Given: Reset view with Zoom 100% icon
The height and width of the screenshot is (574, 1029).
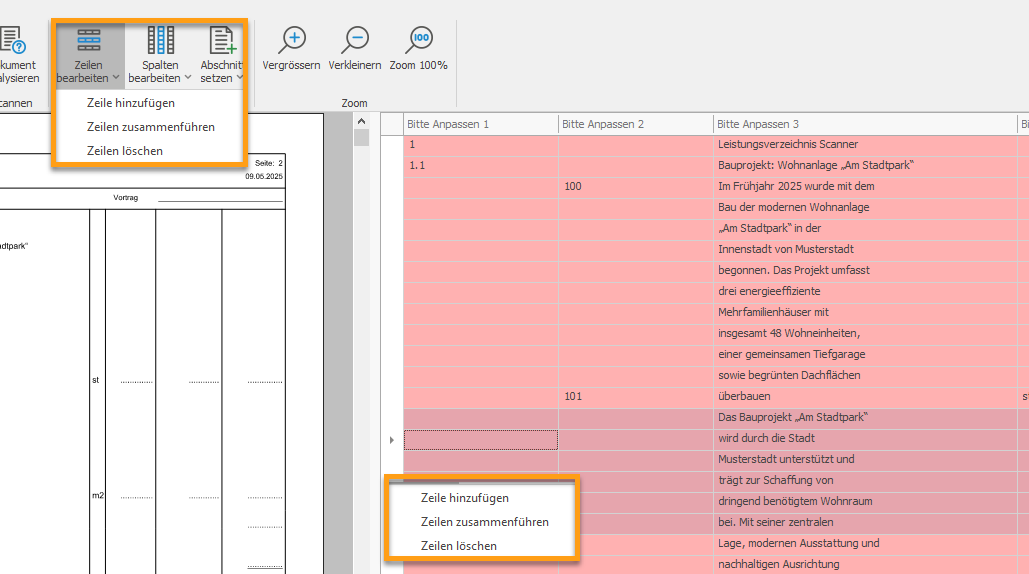Looking at the screenshot, I should tap(419, 40).
